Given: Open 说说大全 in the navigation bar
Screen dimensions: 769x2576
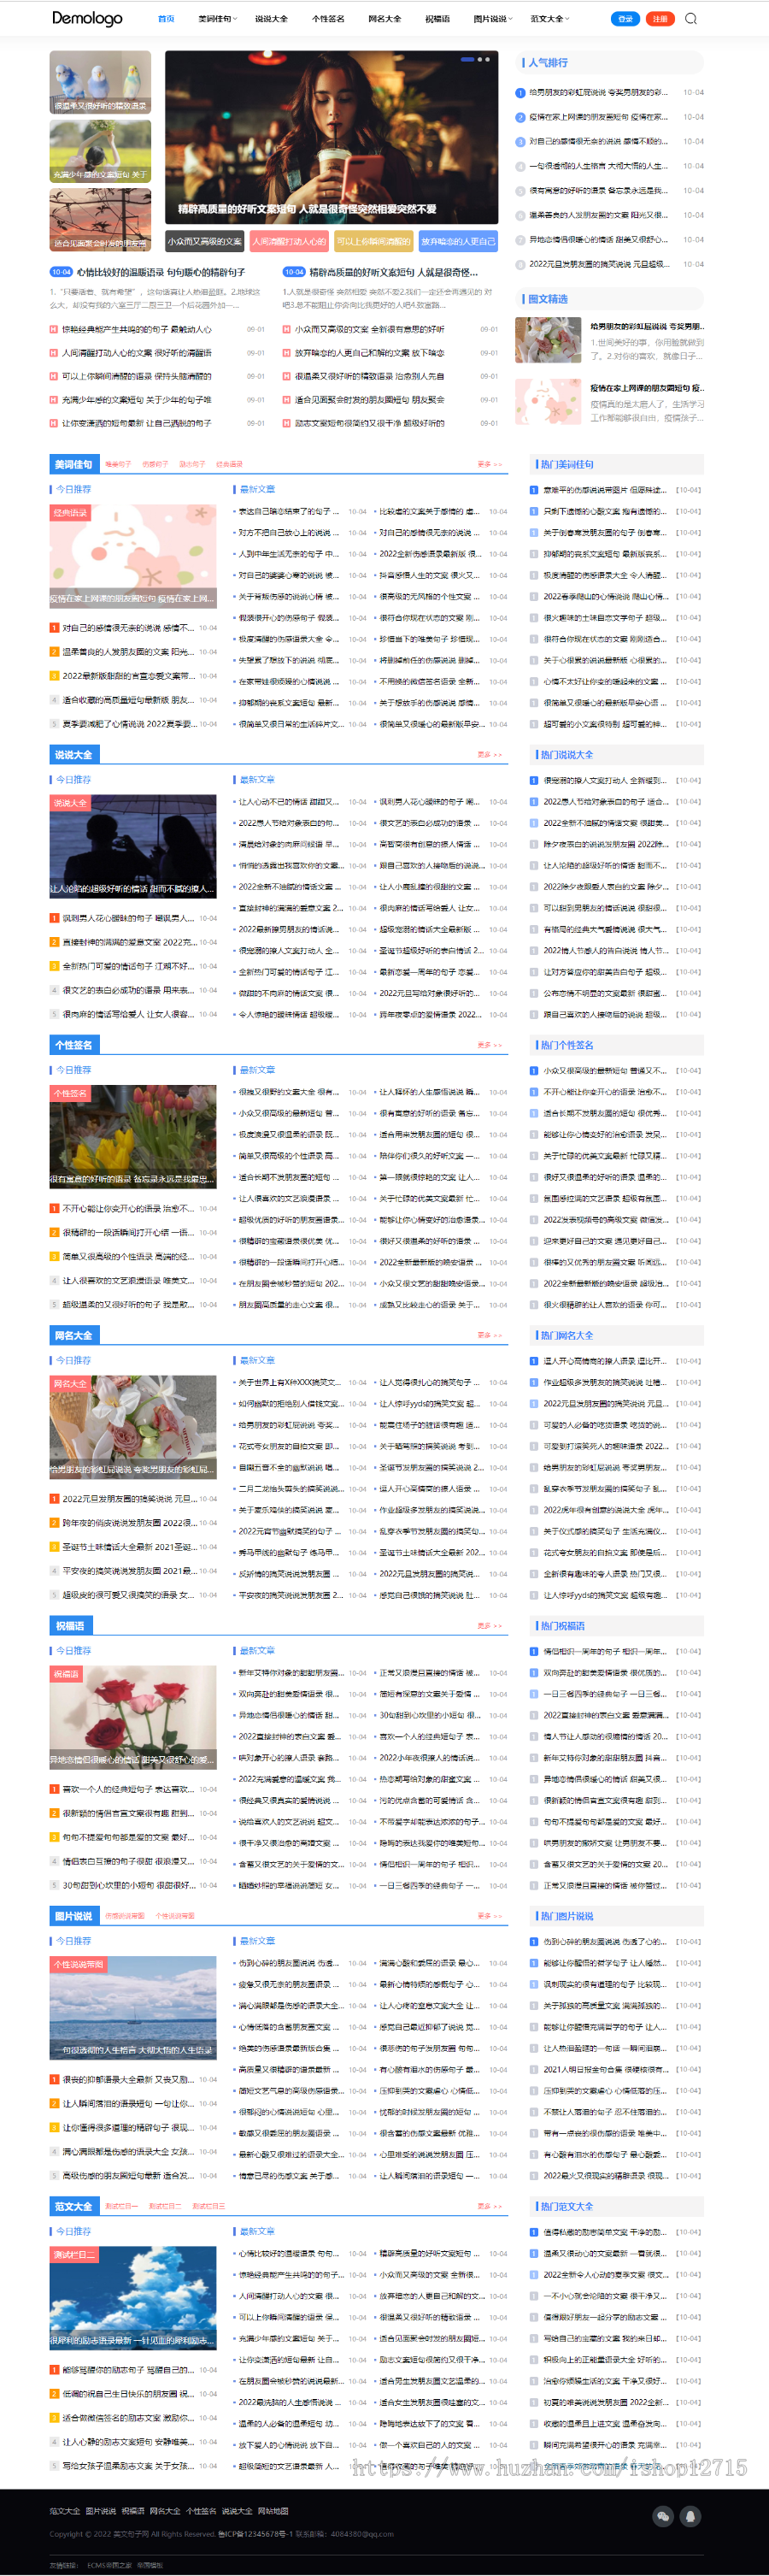Looking at the screenshot, I should 271,18.
